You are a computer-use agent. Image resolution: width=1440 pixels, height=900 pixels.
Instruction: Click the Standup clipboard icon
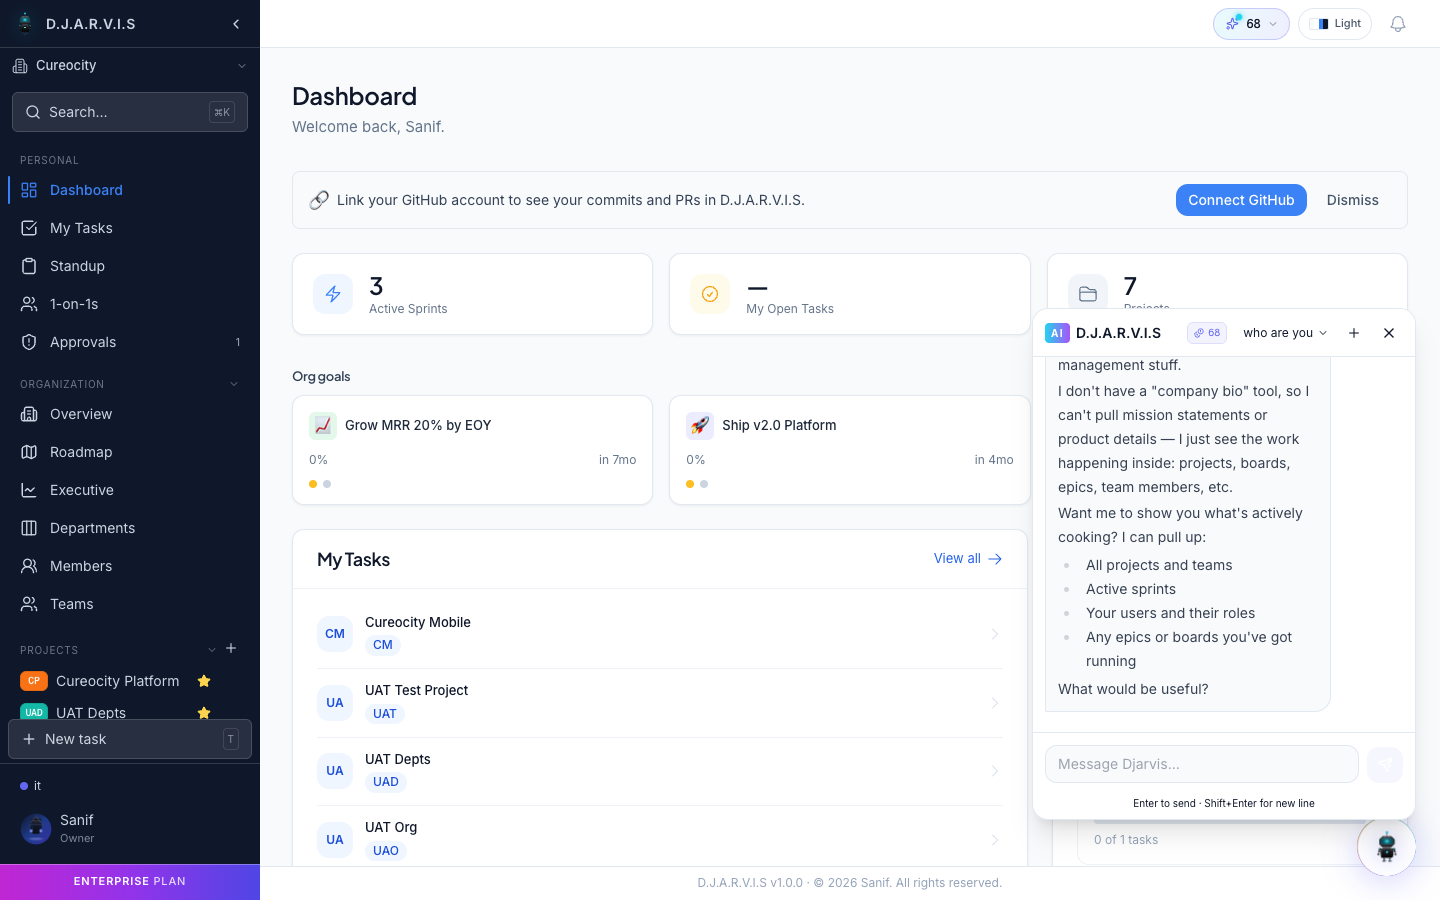tap(29, 266)
